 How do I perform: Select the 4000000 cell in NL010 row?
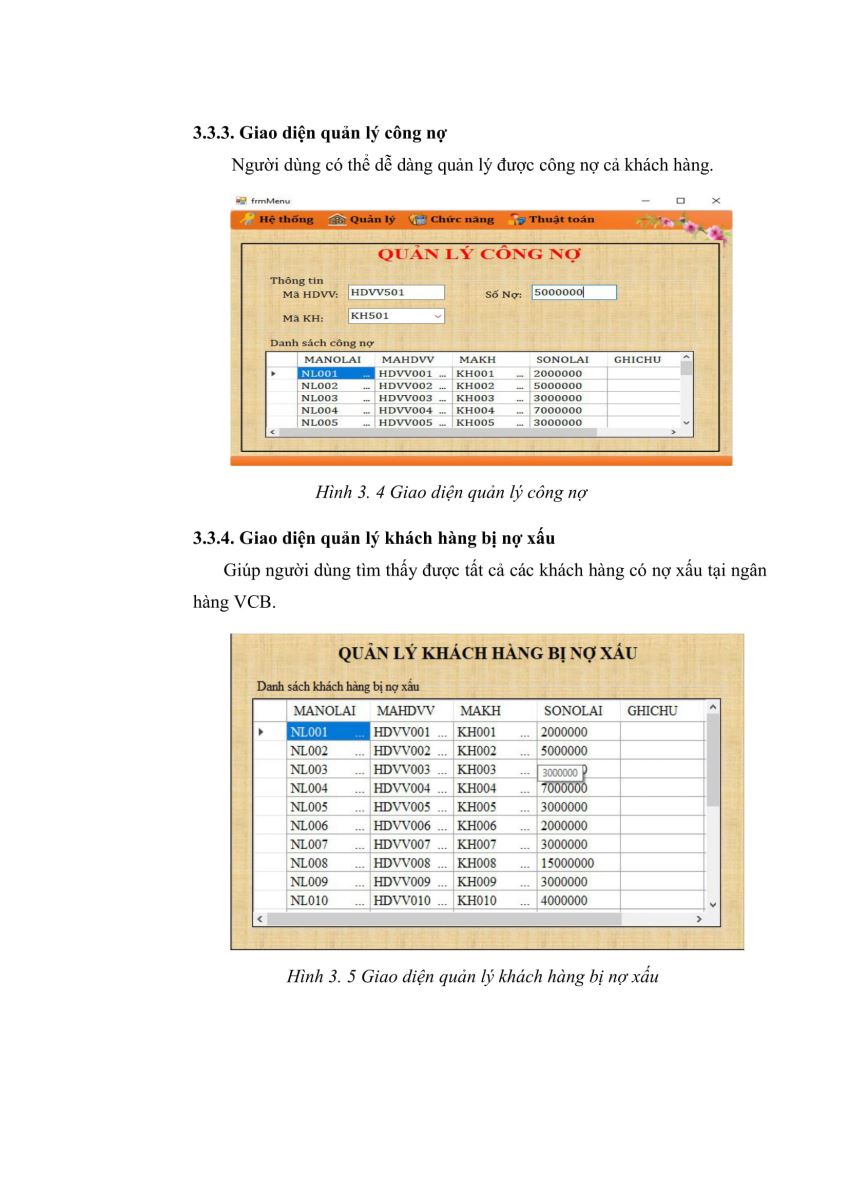click(x=578, y=901)
